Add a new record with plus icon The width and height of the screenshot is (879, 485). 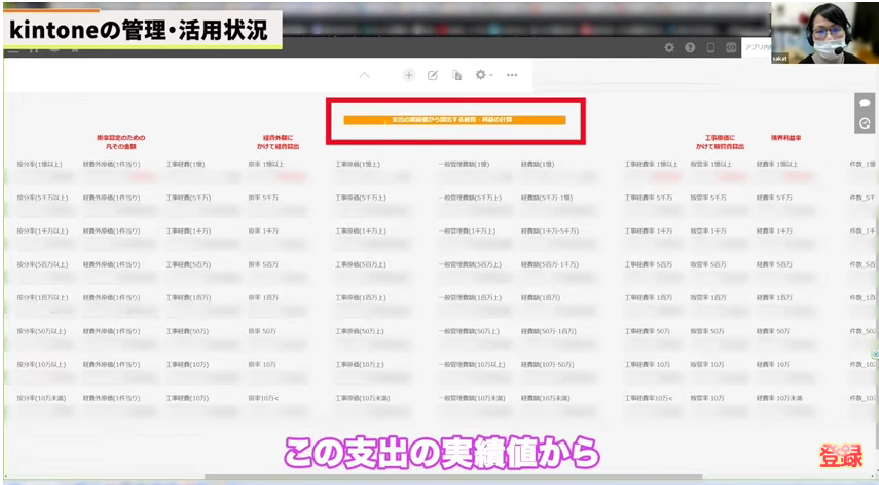click(409, 75)
